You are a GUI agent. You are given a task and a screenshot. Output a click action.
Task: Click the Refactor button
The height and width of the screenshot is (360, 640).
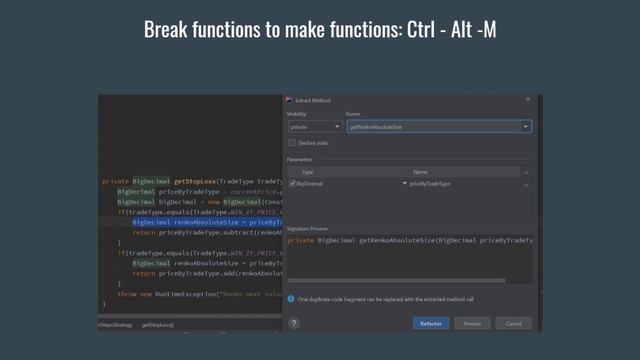431,323
